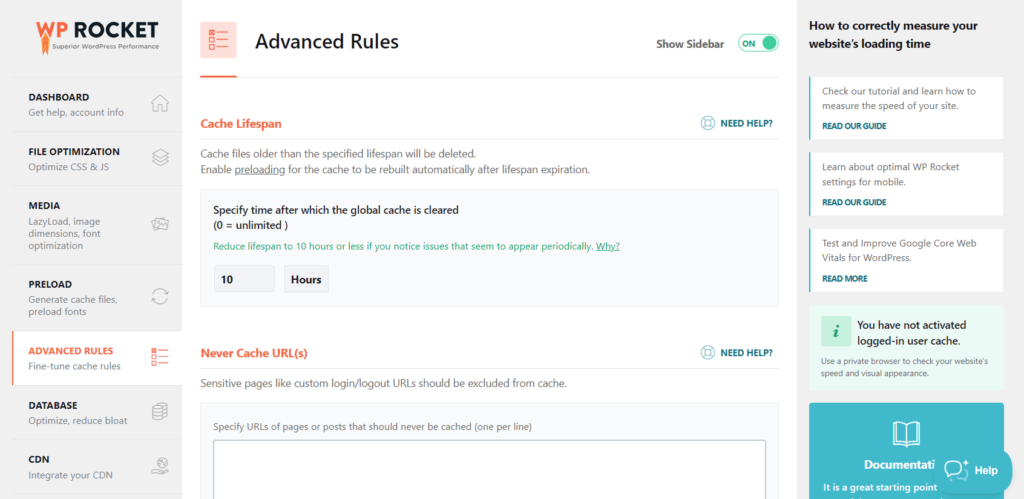Click the Database stack icon
1024x499 pixels.
tap(160, 411)
